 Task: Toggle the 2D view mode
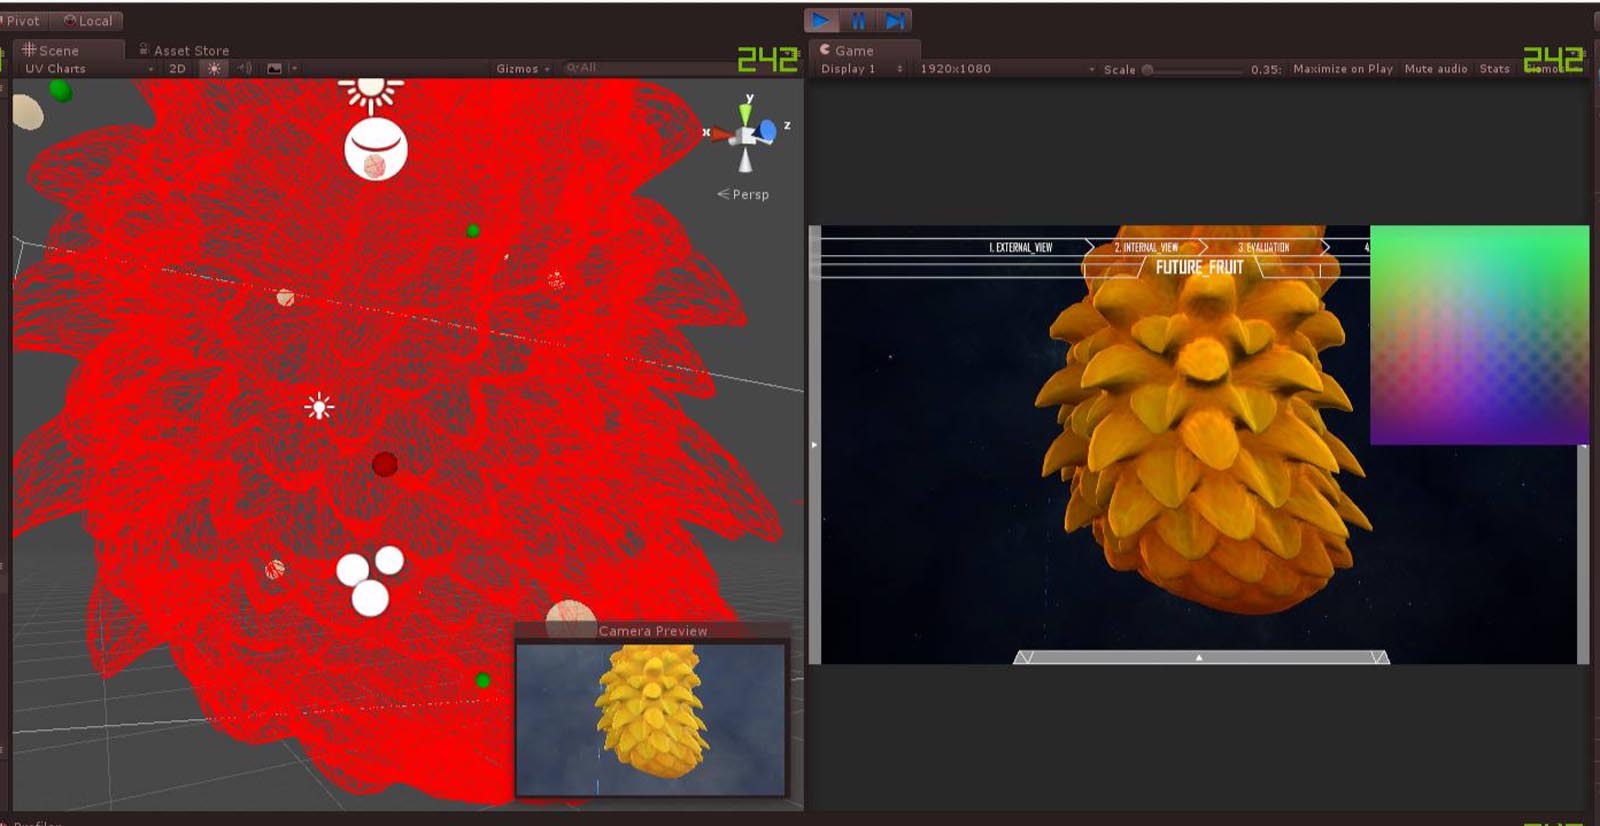pos(177,68)
